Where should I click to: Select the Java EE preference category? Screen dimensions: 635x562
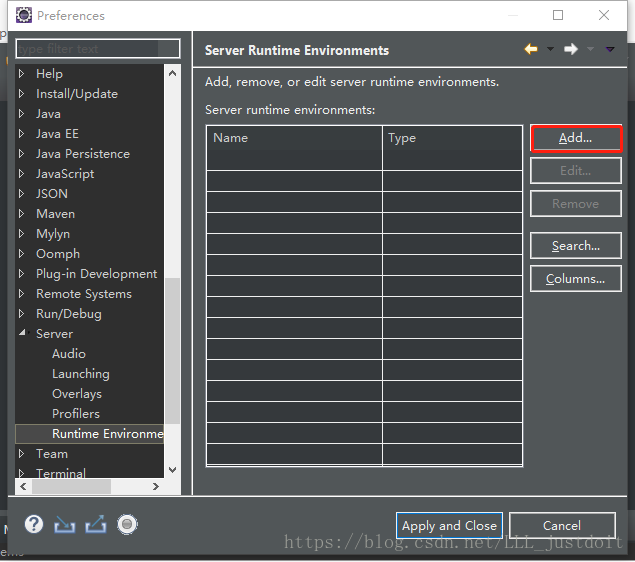57,134
